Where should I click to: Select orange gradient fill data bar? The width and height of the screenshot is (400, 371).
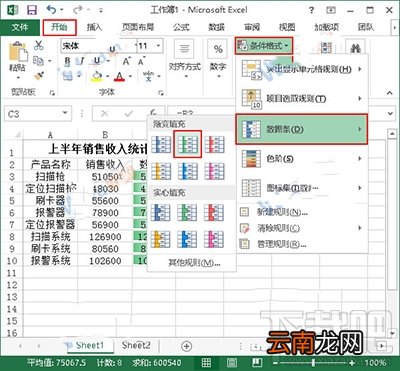[161, 171]
